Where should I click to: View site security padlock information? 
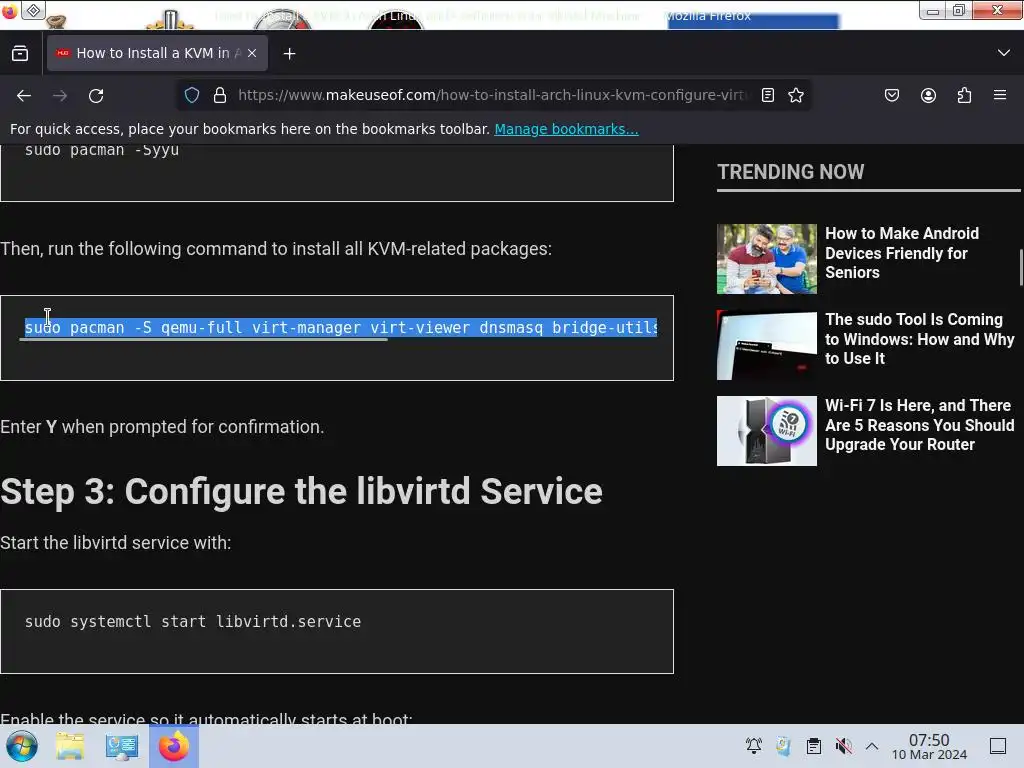[x=220, y=95]
